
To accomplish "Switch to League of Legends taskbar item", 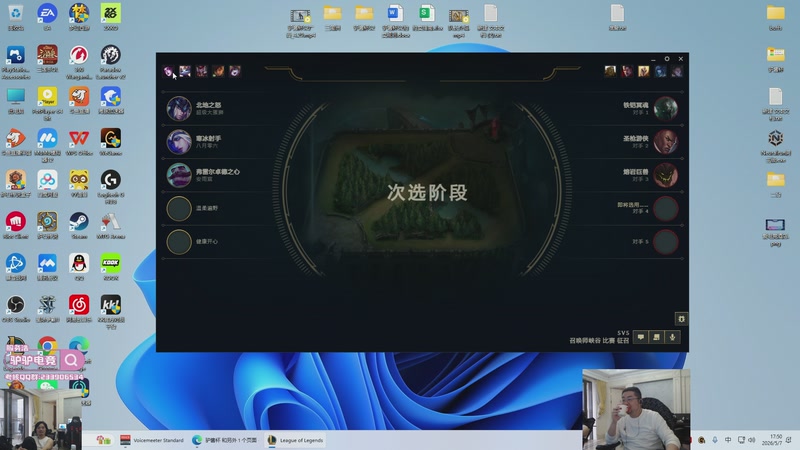I will tap(296, 440).
